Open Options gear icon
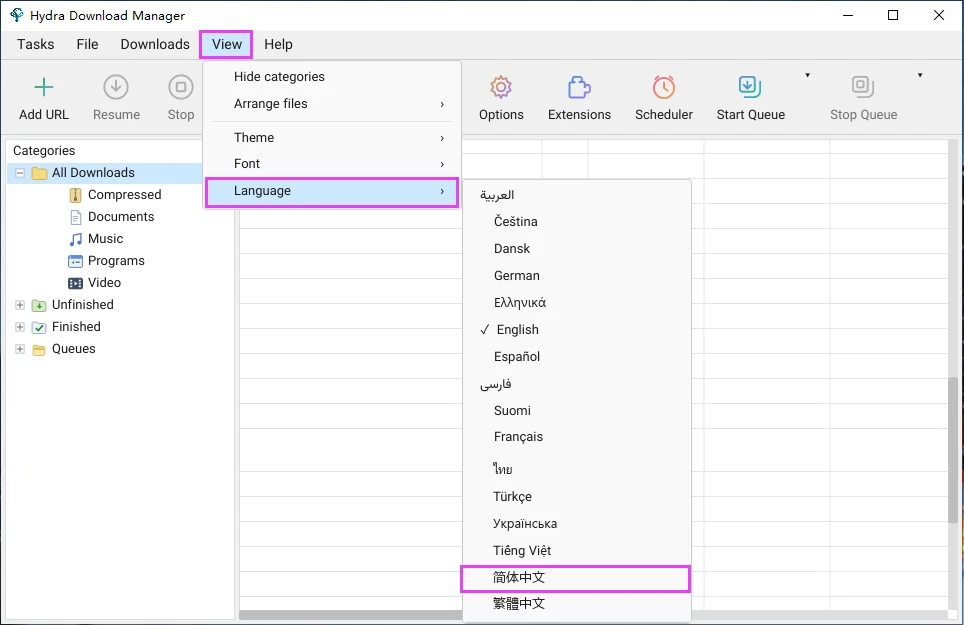The height and width of the screenshot is (625, 964). pyautogui.click(x=501, y=87)
